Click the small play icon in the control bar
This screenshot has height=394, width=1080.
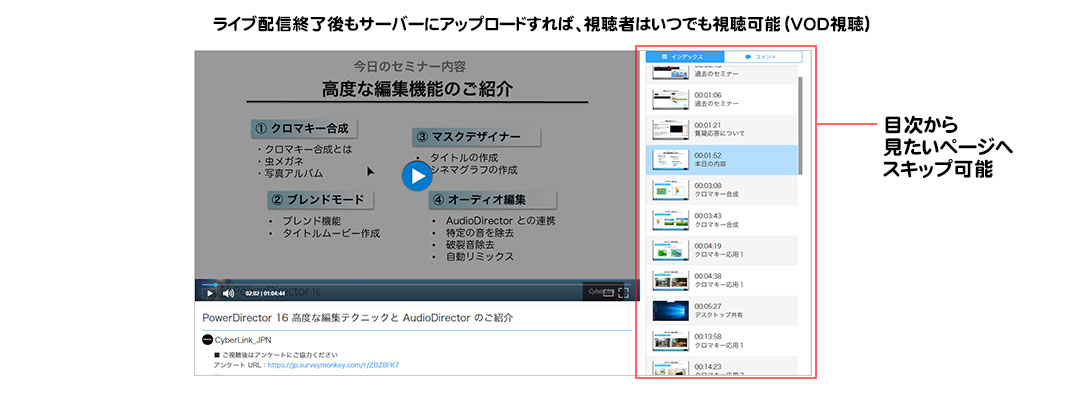pos(210,293)
